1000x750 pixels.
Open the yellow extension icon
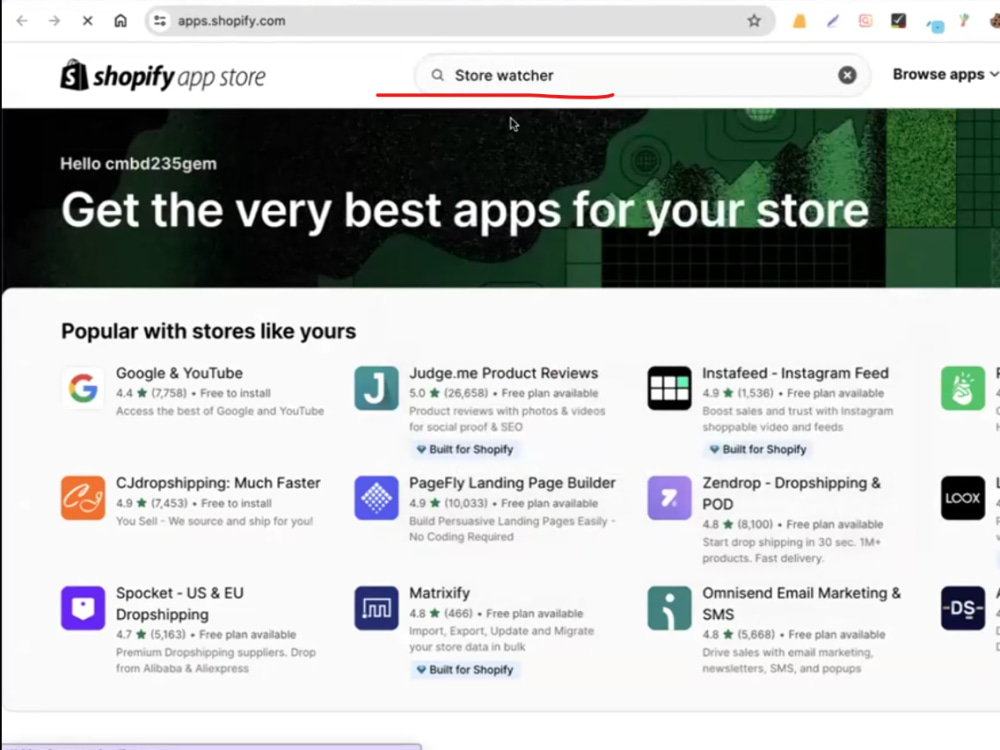[x=799, y=22]
